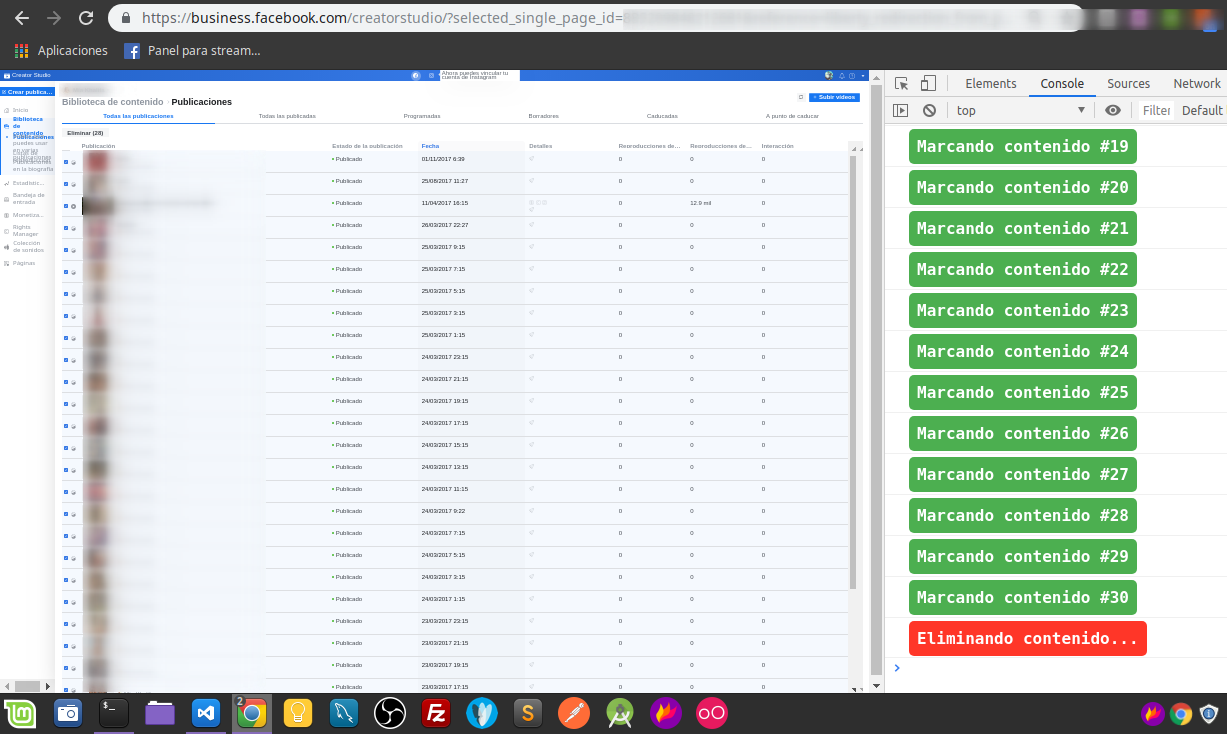Sort posts by the Fecha column header
Viewport: 1227px width, 734px height.
pyautogui.click(x=430, y=146)
